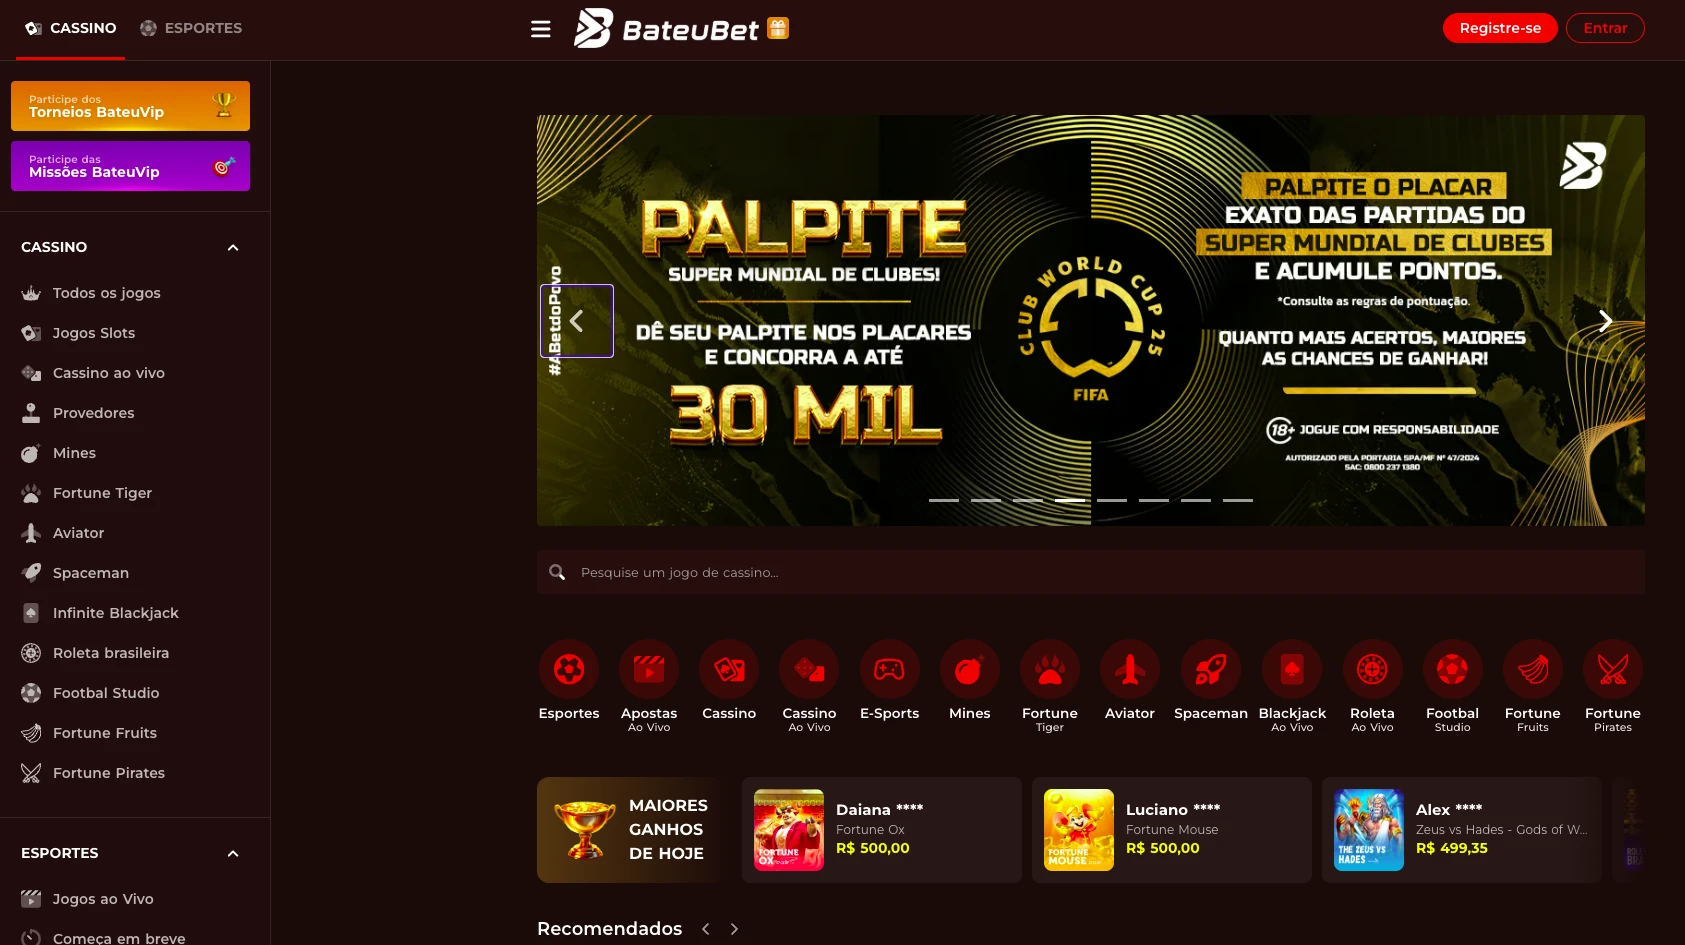
Task: Launch the Aviator plane category icon
Action: 1130,669
